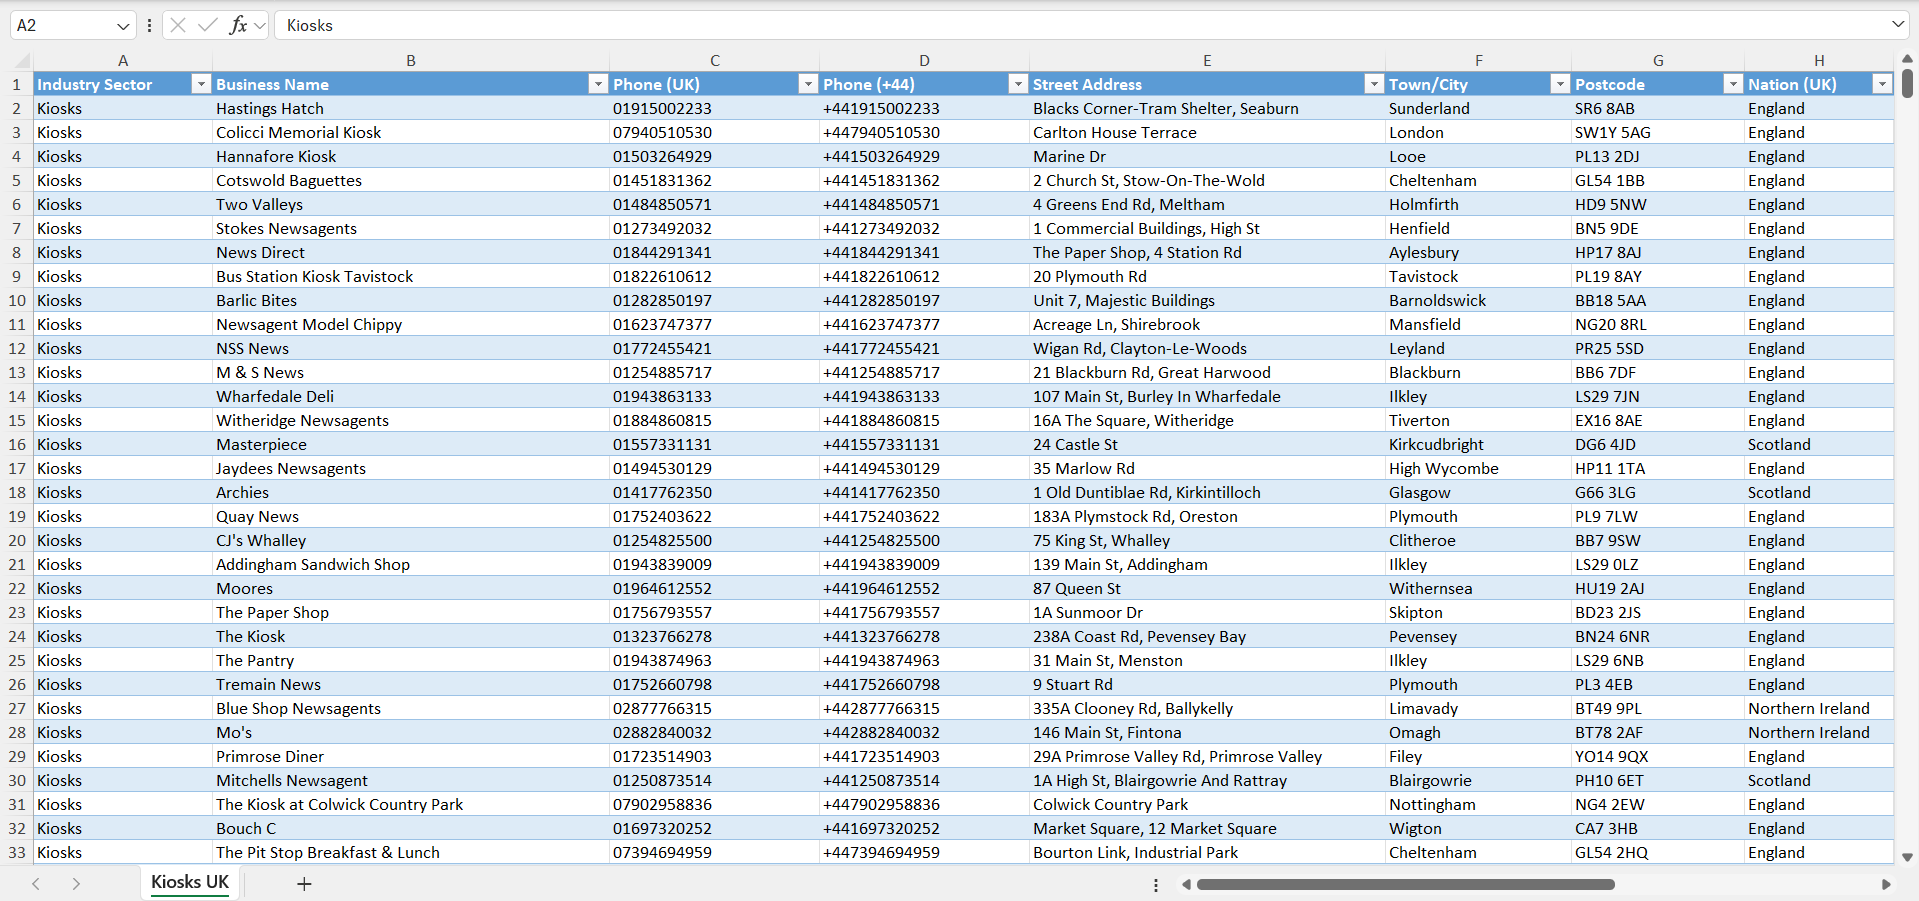The width and height of the screenshot is (1919, 901).
Task: Click phone cell '01484850571'
Action: coord(714,204)
